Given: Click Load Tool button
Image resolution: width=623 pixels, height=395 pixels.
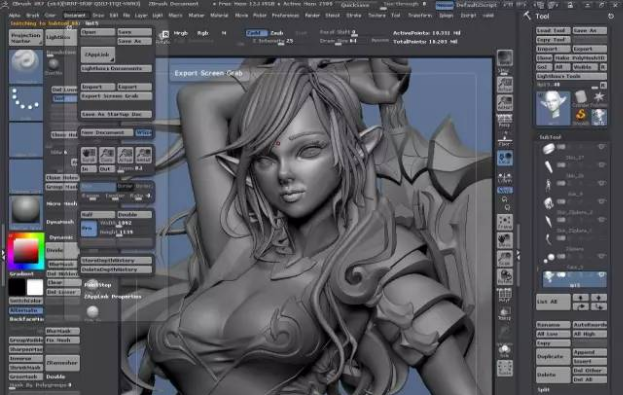Looking at the screenshot, I should (553, 31).
